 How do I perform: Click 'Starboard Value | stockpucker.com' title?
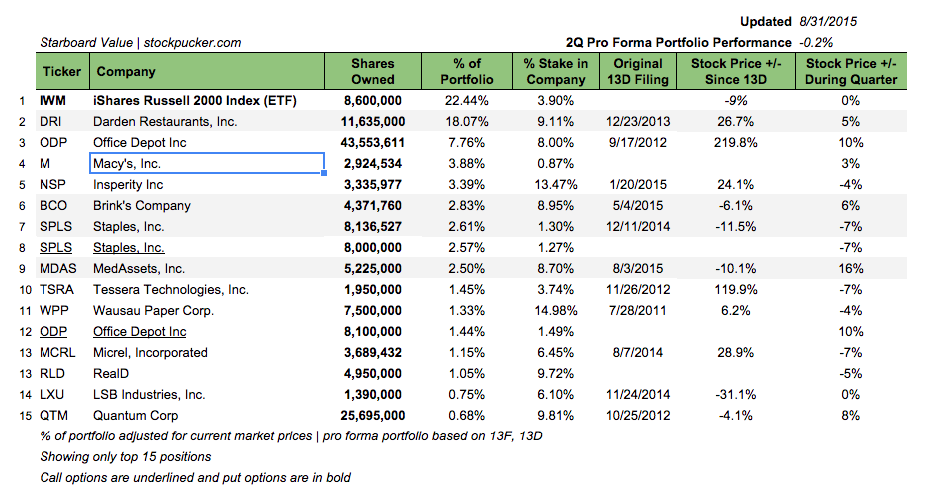pyautogui.click(x=141, y=43)
